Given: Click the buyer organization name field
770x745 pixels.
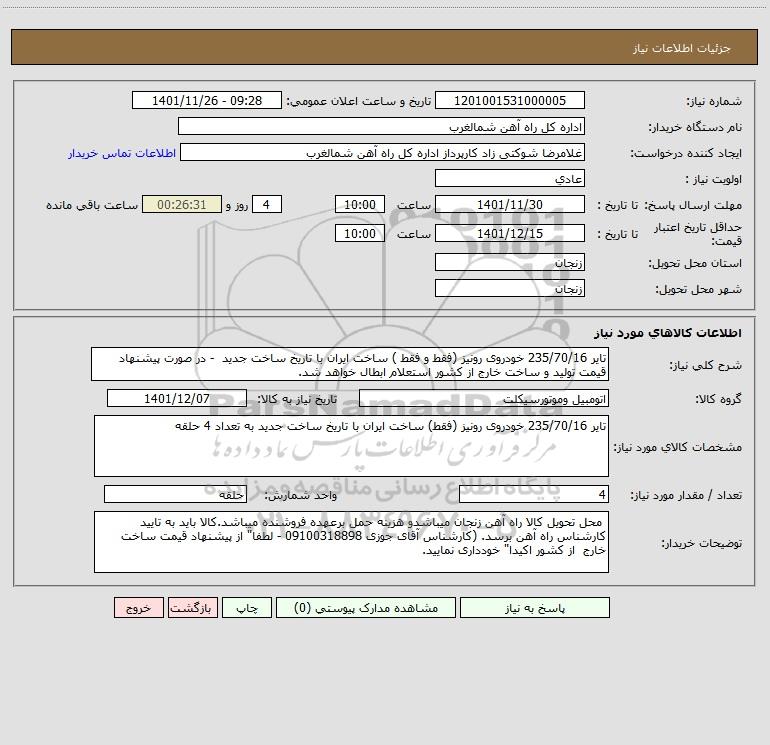Looking at the screenshot, I should click(x=381, y=127).
